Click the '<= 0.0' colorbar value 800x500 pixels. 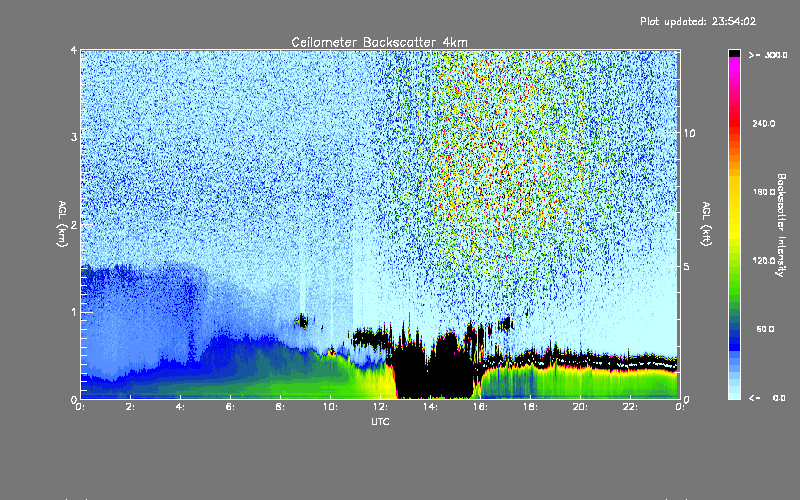point(767,398)
